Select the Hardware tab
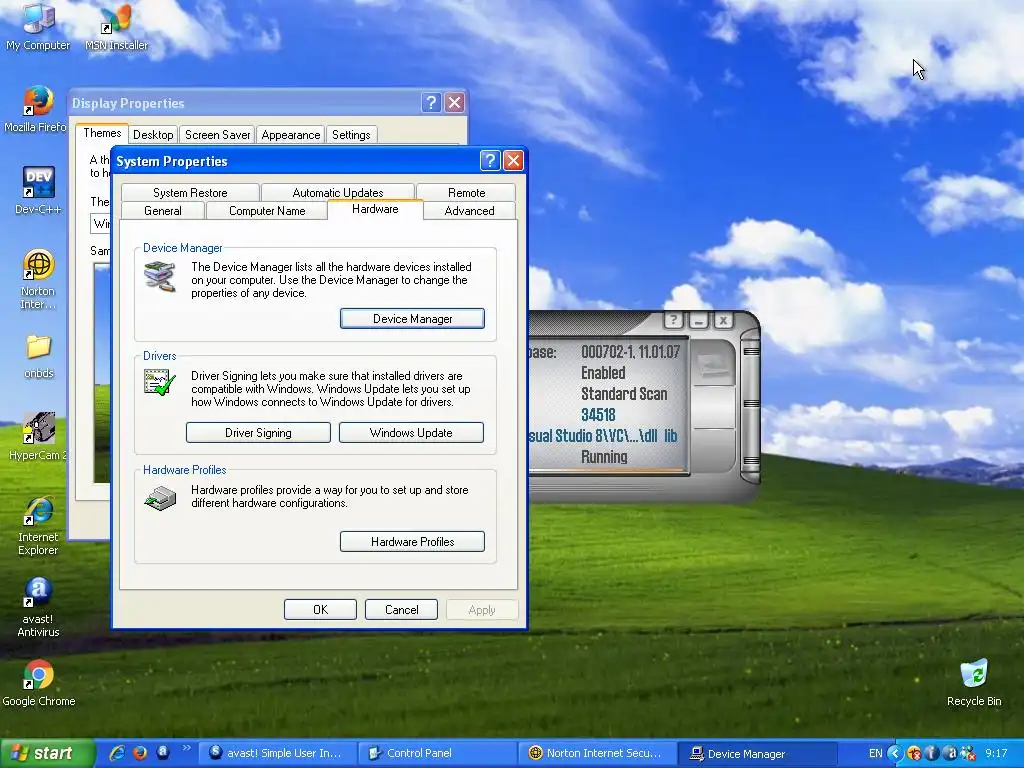 point(375,209)
